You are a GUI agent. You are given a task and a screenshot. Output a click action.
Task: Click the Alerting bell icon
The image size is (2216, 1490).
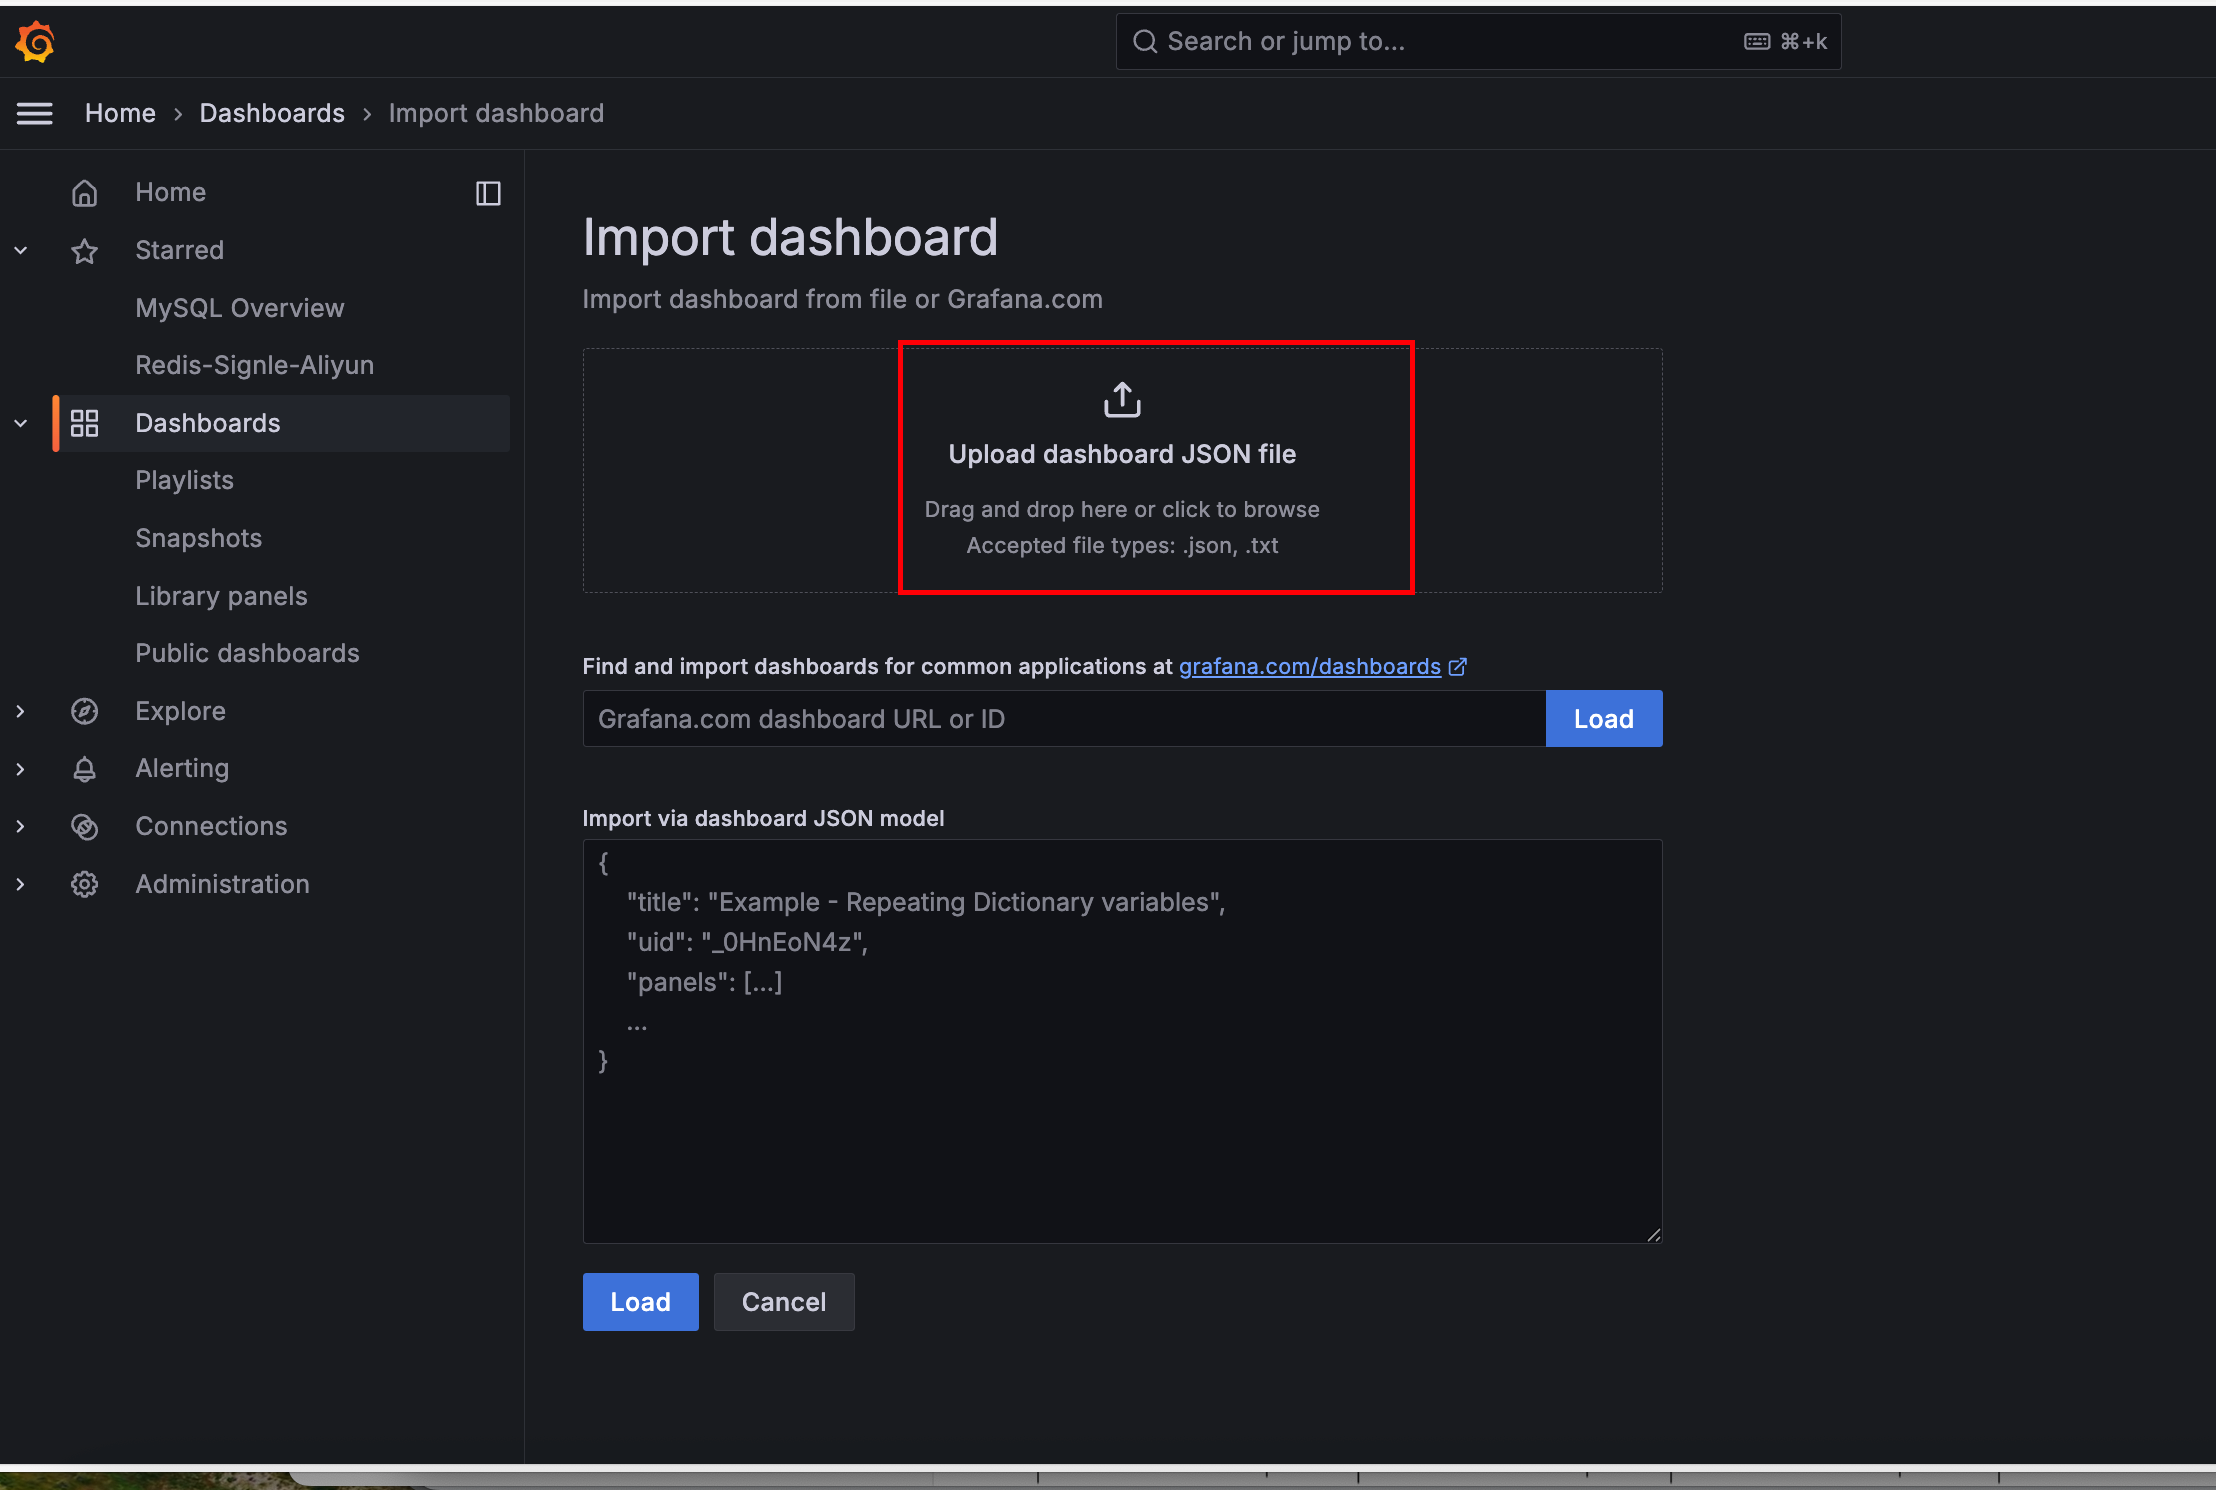click(x=85, y=769)
